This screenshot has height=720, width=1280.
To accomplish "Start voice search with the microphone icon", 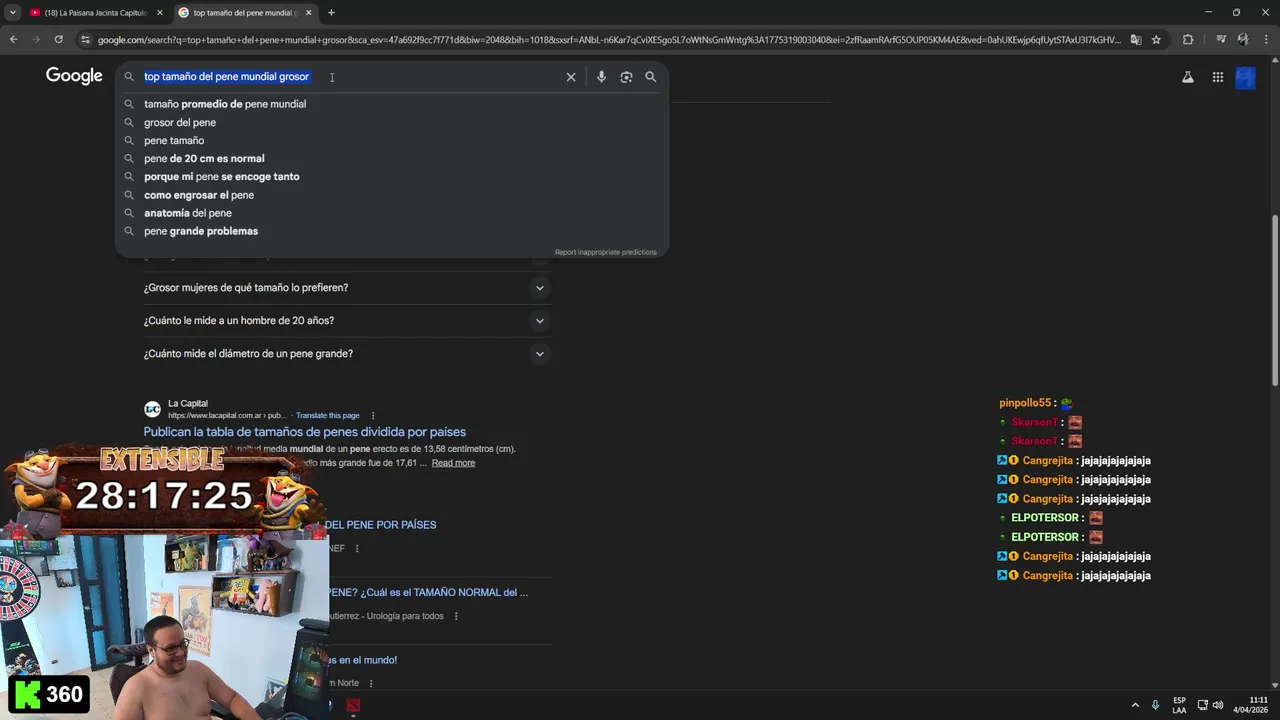I will (x=601, y=77).
